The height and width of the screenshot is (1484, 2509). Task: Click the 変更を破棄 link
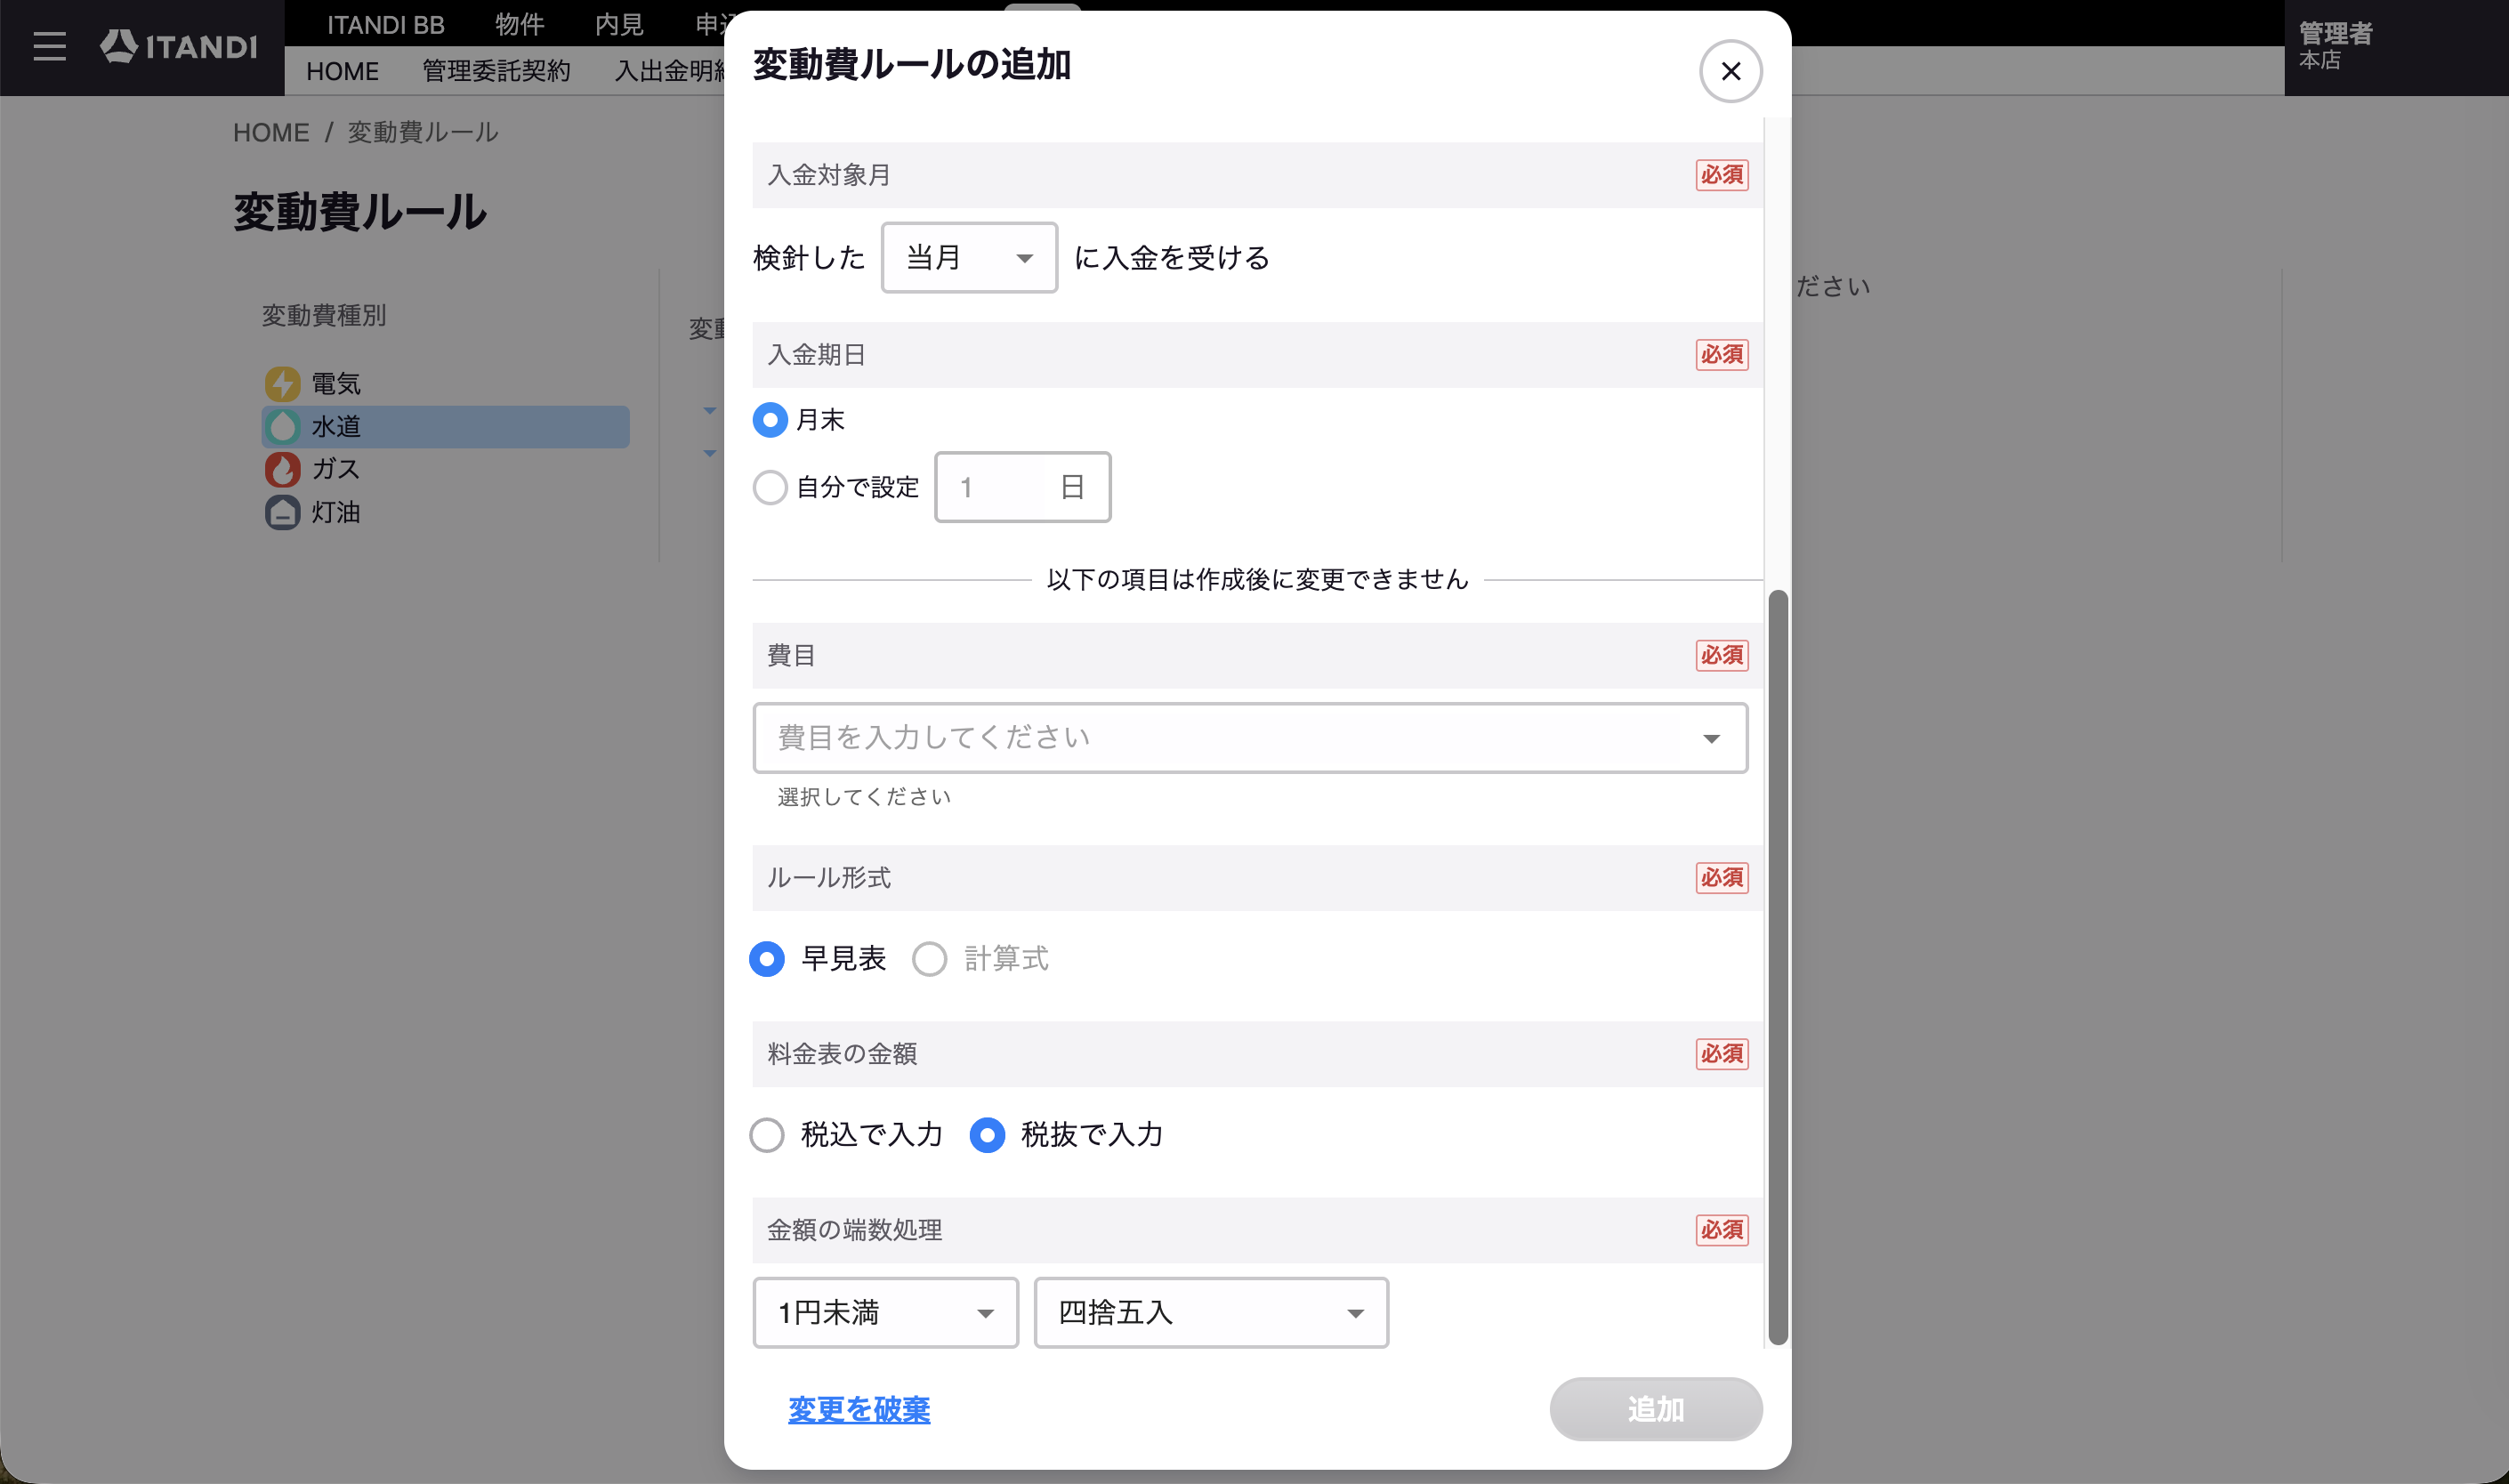(859, 1409)
